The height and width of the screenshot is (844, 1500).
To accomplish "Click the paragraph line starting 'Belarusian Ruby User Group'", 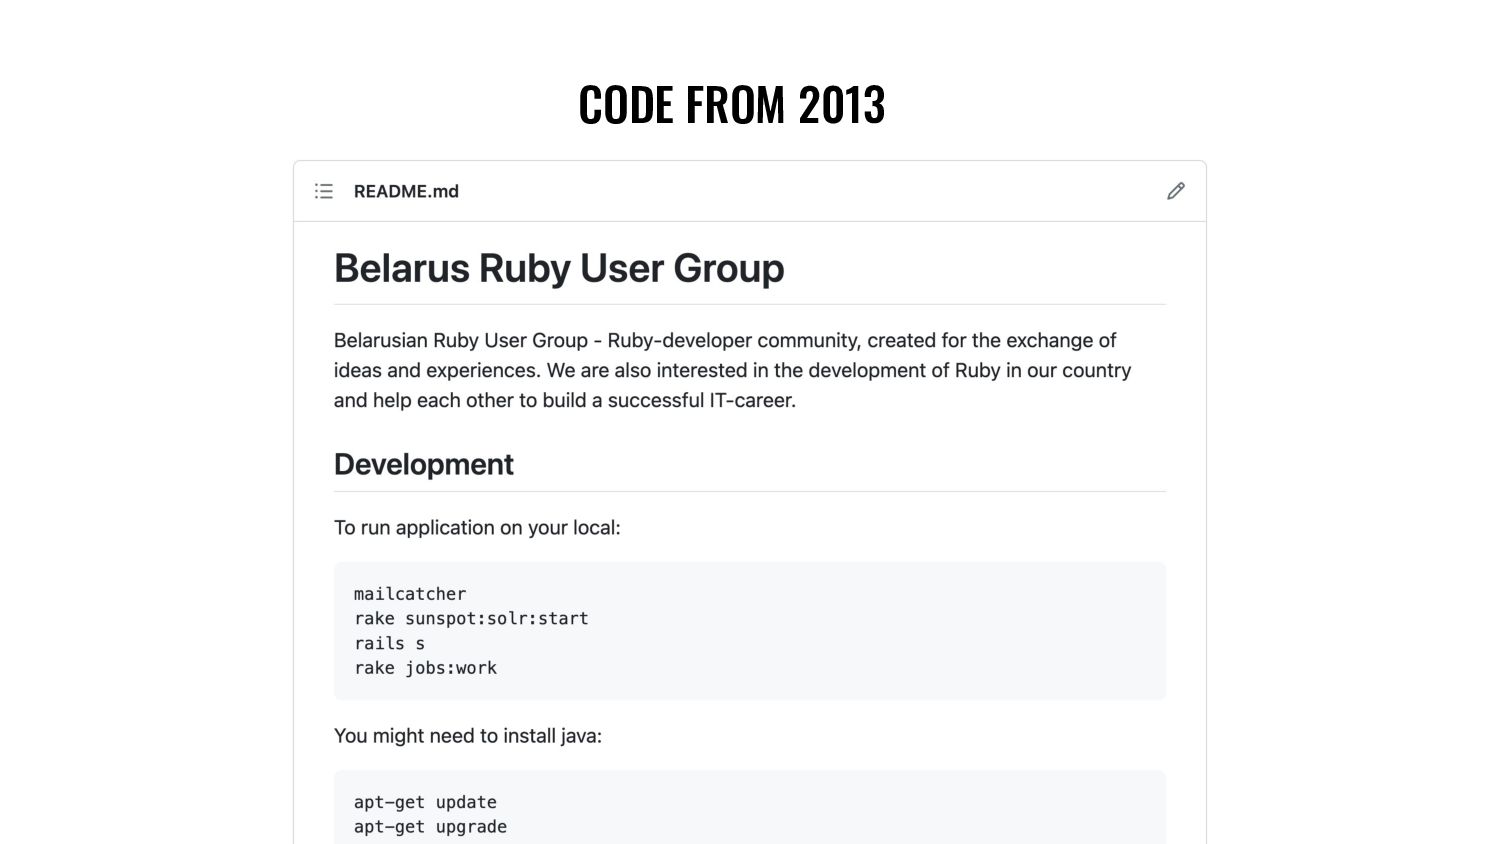I will (x=725, y=340).
